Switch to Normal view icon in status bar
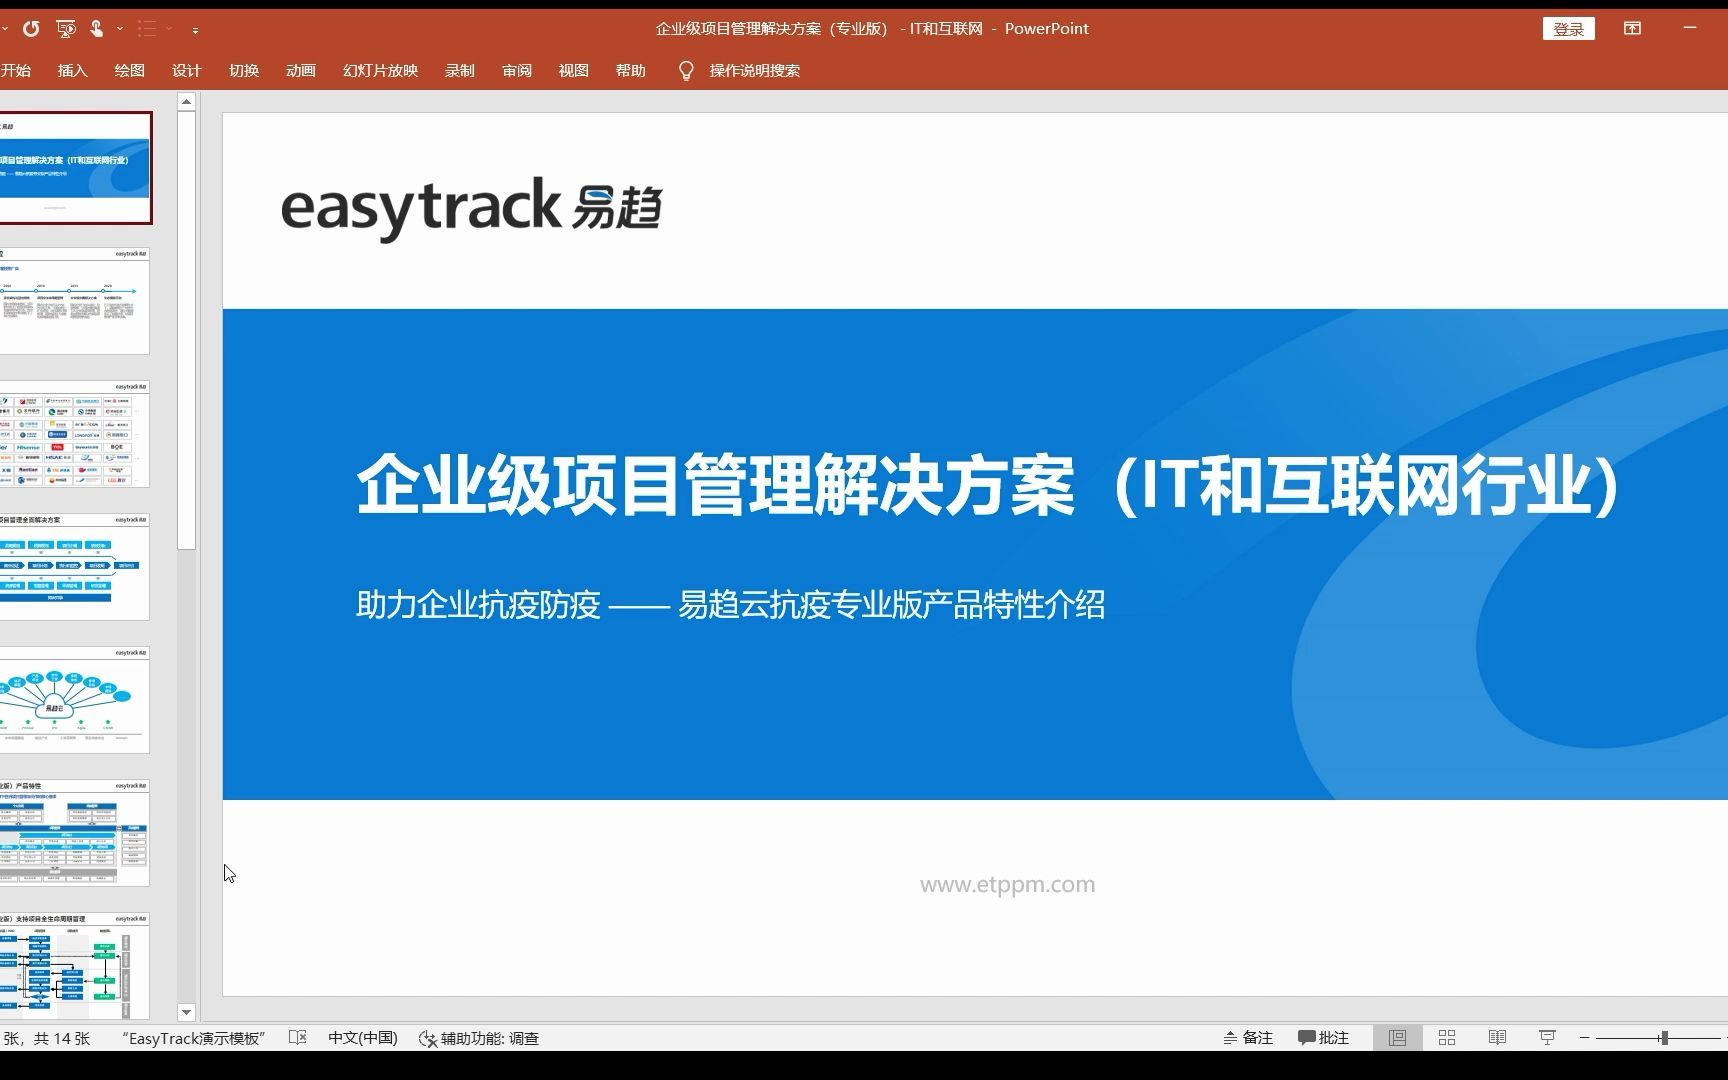The width and height of the screenshot is (1728, 1080). [1397, 1038]
